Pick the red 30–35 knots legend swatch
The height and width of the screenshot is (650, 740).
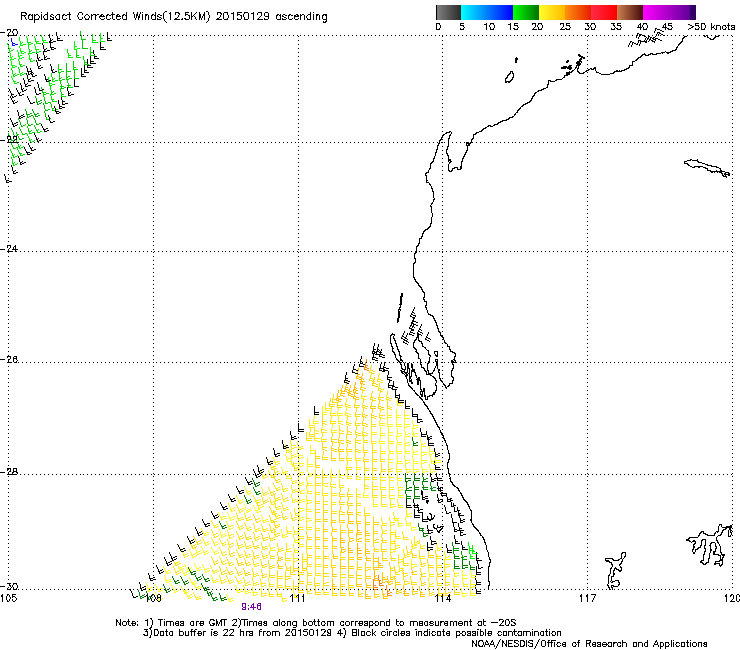tap(604, 12)
